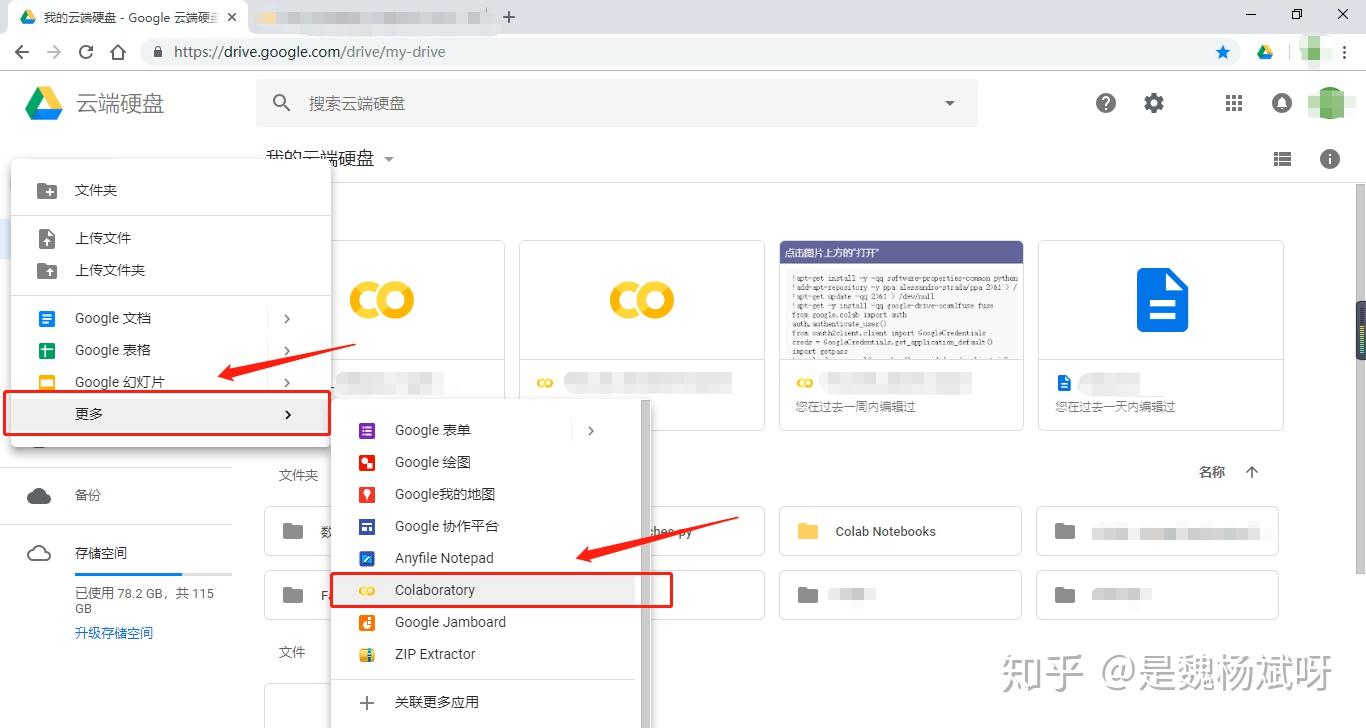Image resolution: width=1366 pixels, height=728 pixels.
Task: Toggle the details info panel
Action: point(1329,158)
